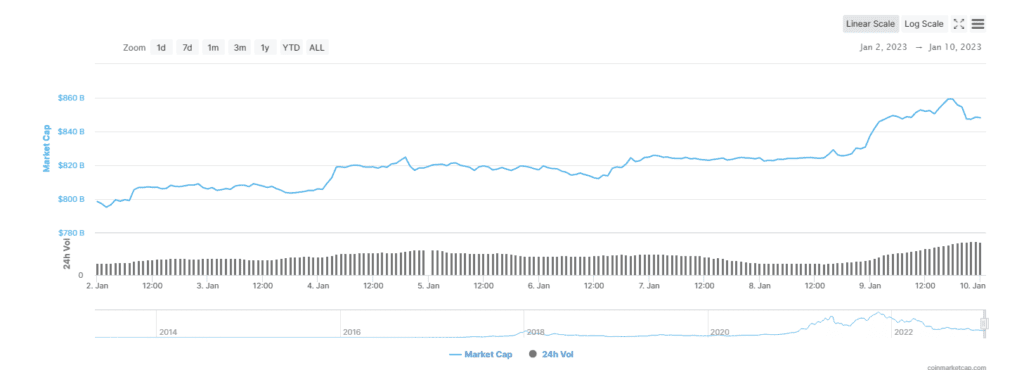Show ALL time range
The width and height of the screenshot is (1024, 370).
tap(317, 48)
